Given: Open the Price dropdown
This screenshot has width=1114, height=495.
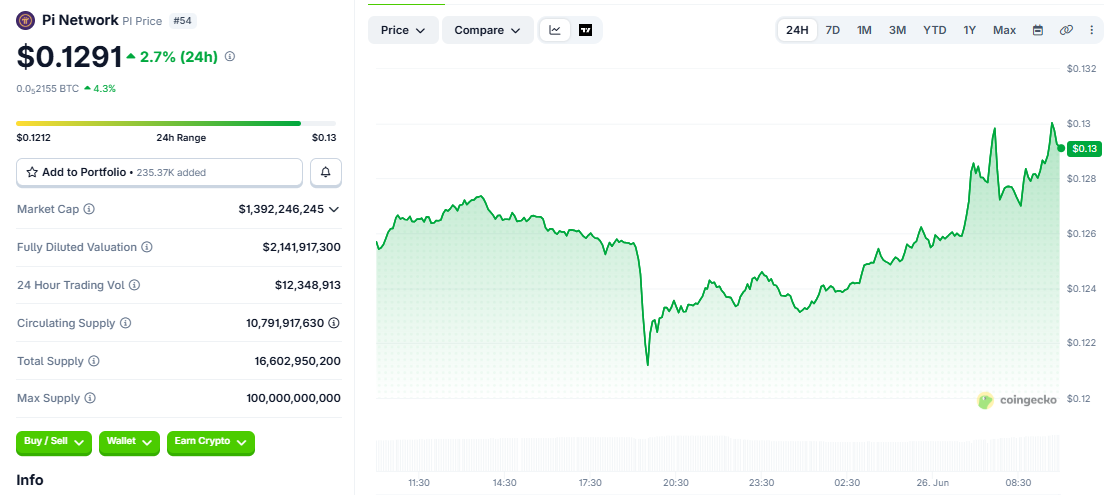Looking at the screenshot, I should [x=403, y=30].
